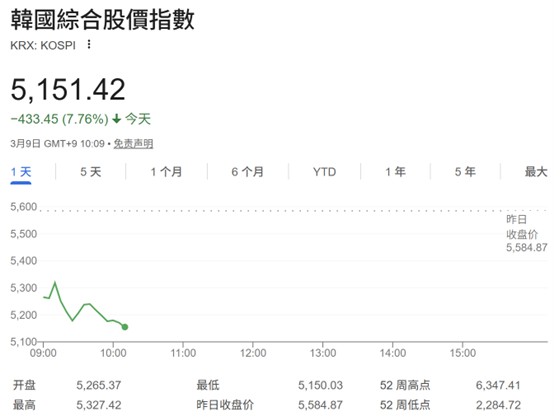The width and height of the screenshot is (554, 416).
Task: Switch to the 5 天 tab
Action: point(90,172)
